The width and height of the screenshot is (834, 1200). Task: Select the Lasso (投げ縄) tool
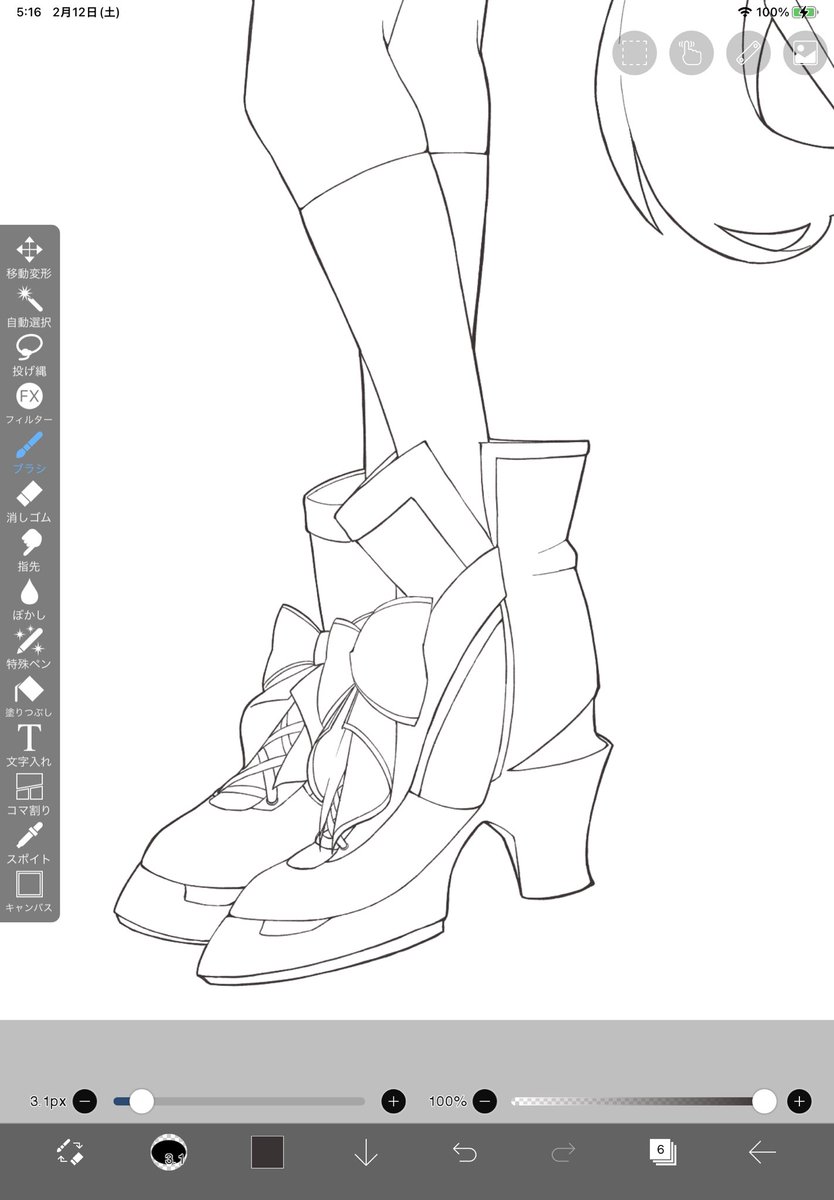click(29, 356)
